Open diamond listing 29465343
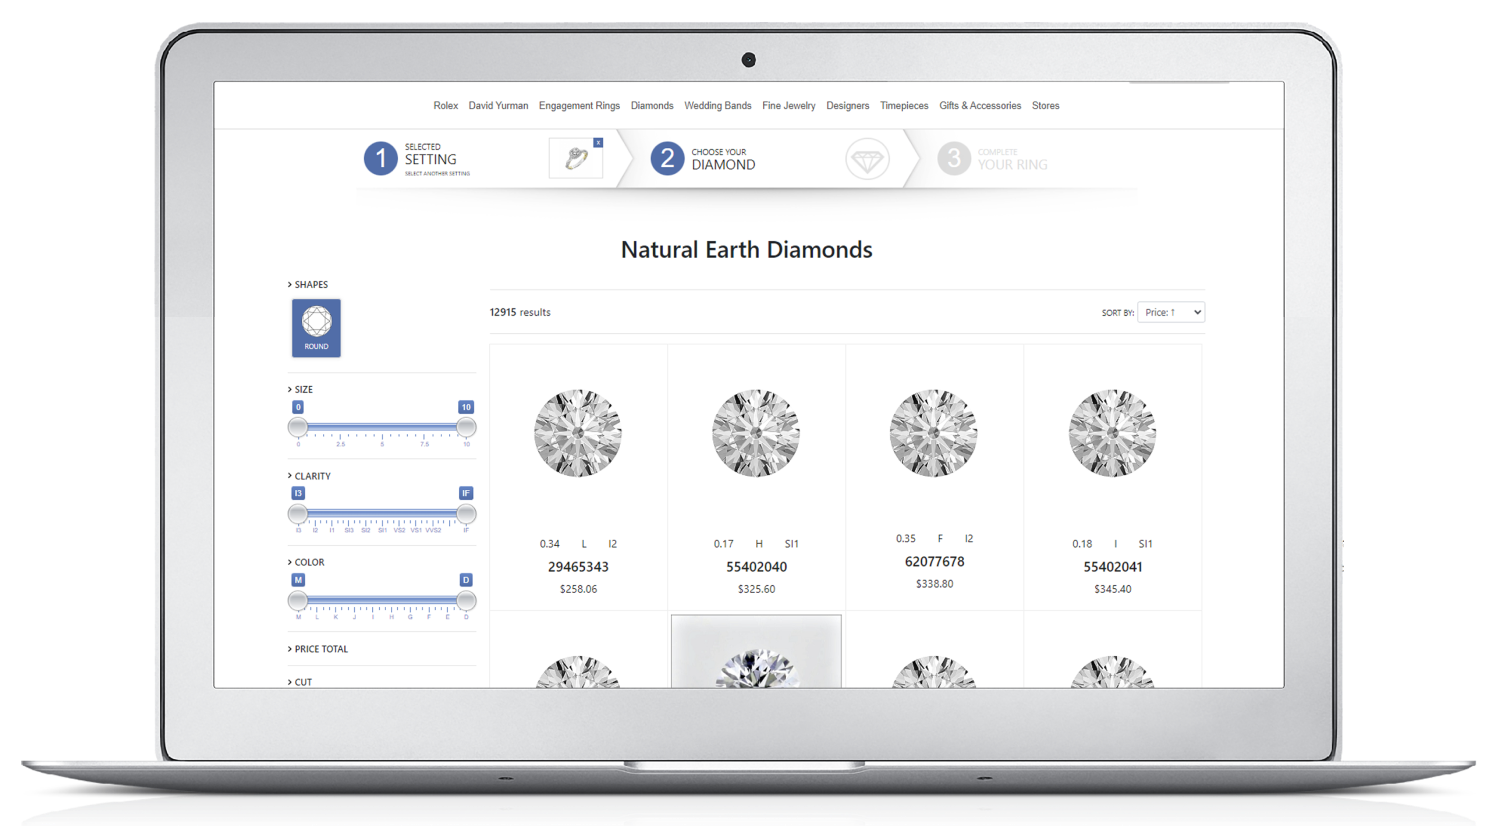Viewport: 1500px width, 826px height. [x=578, y=567]
